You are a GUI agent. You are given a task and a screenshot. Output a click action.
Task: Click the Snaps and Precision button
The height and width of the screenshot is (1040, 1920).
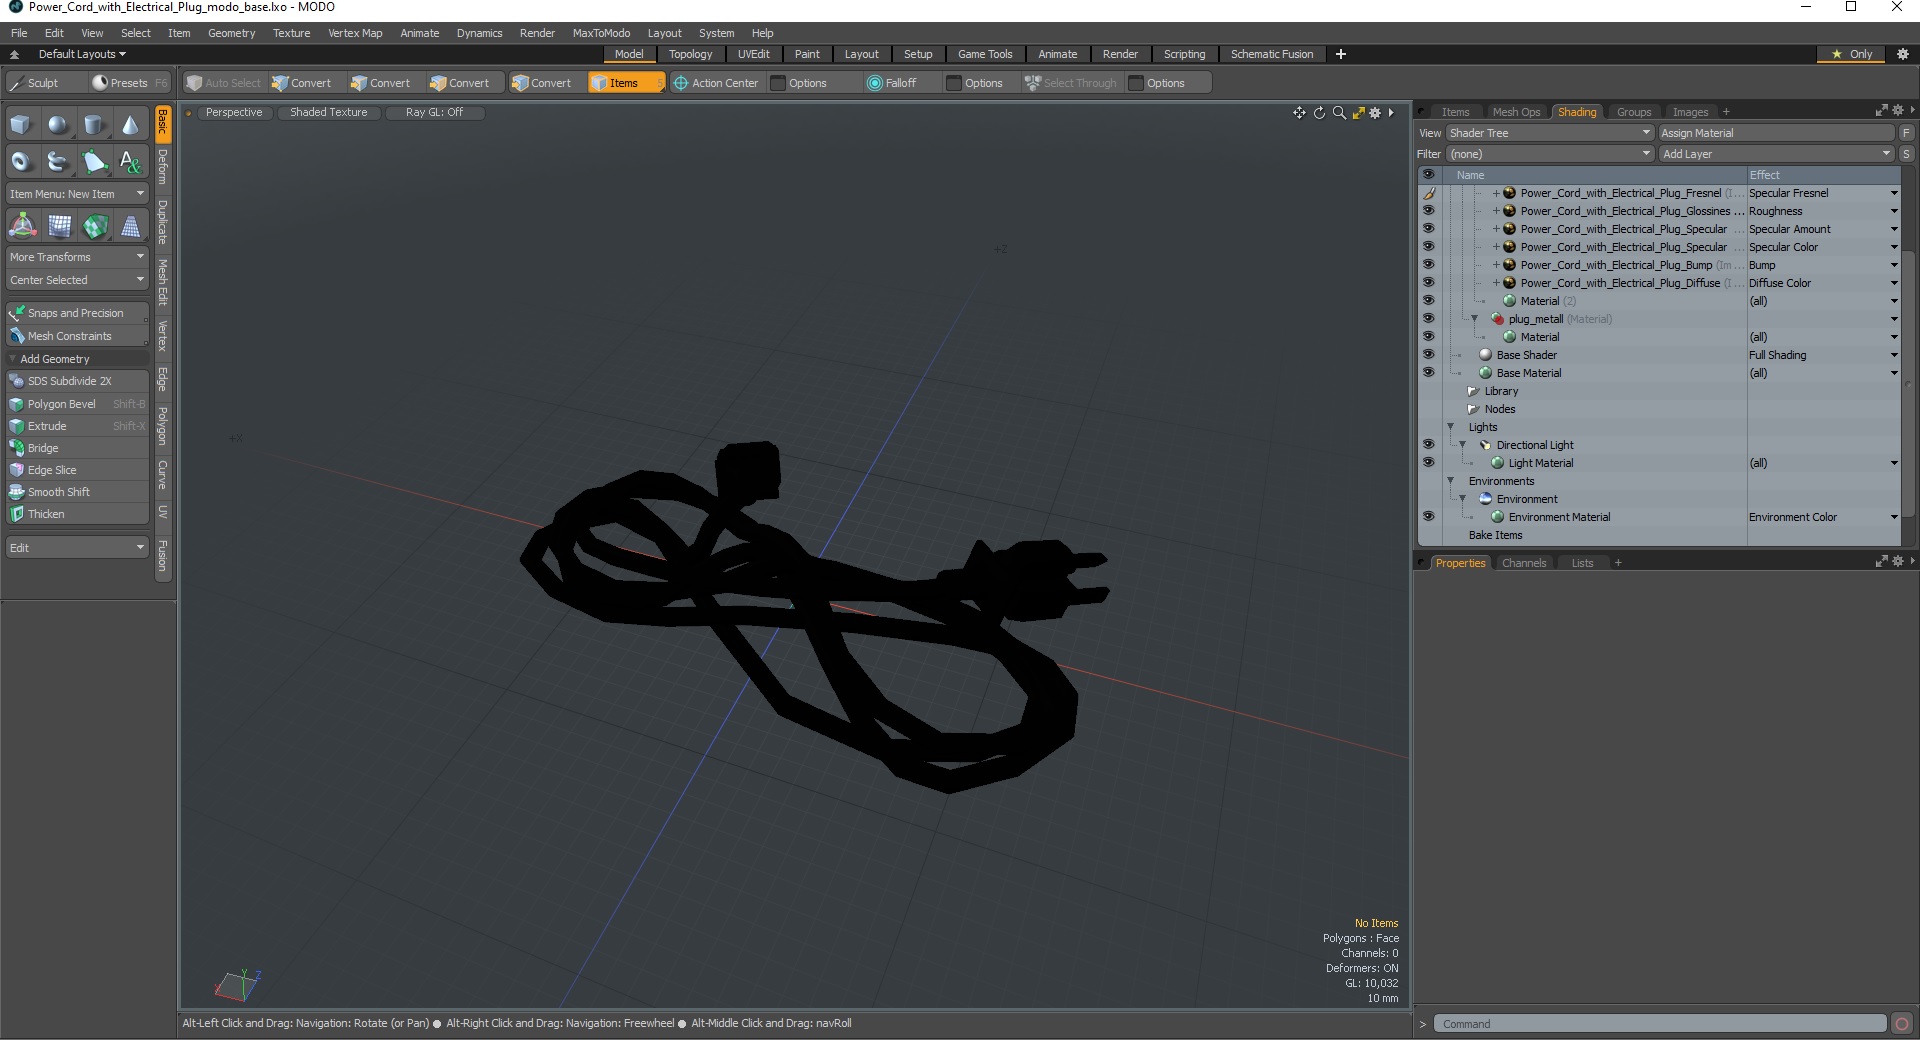78,313
